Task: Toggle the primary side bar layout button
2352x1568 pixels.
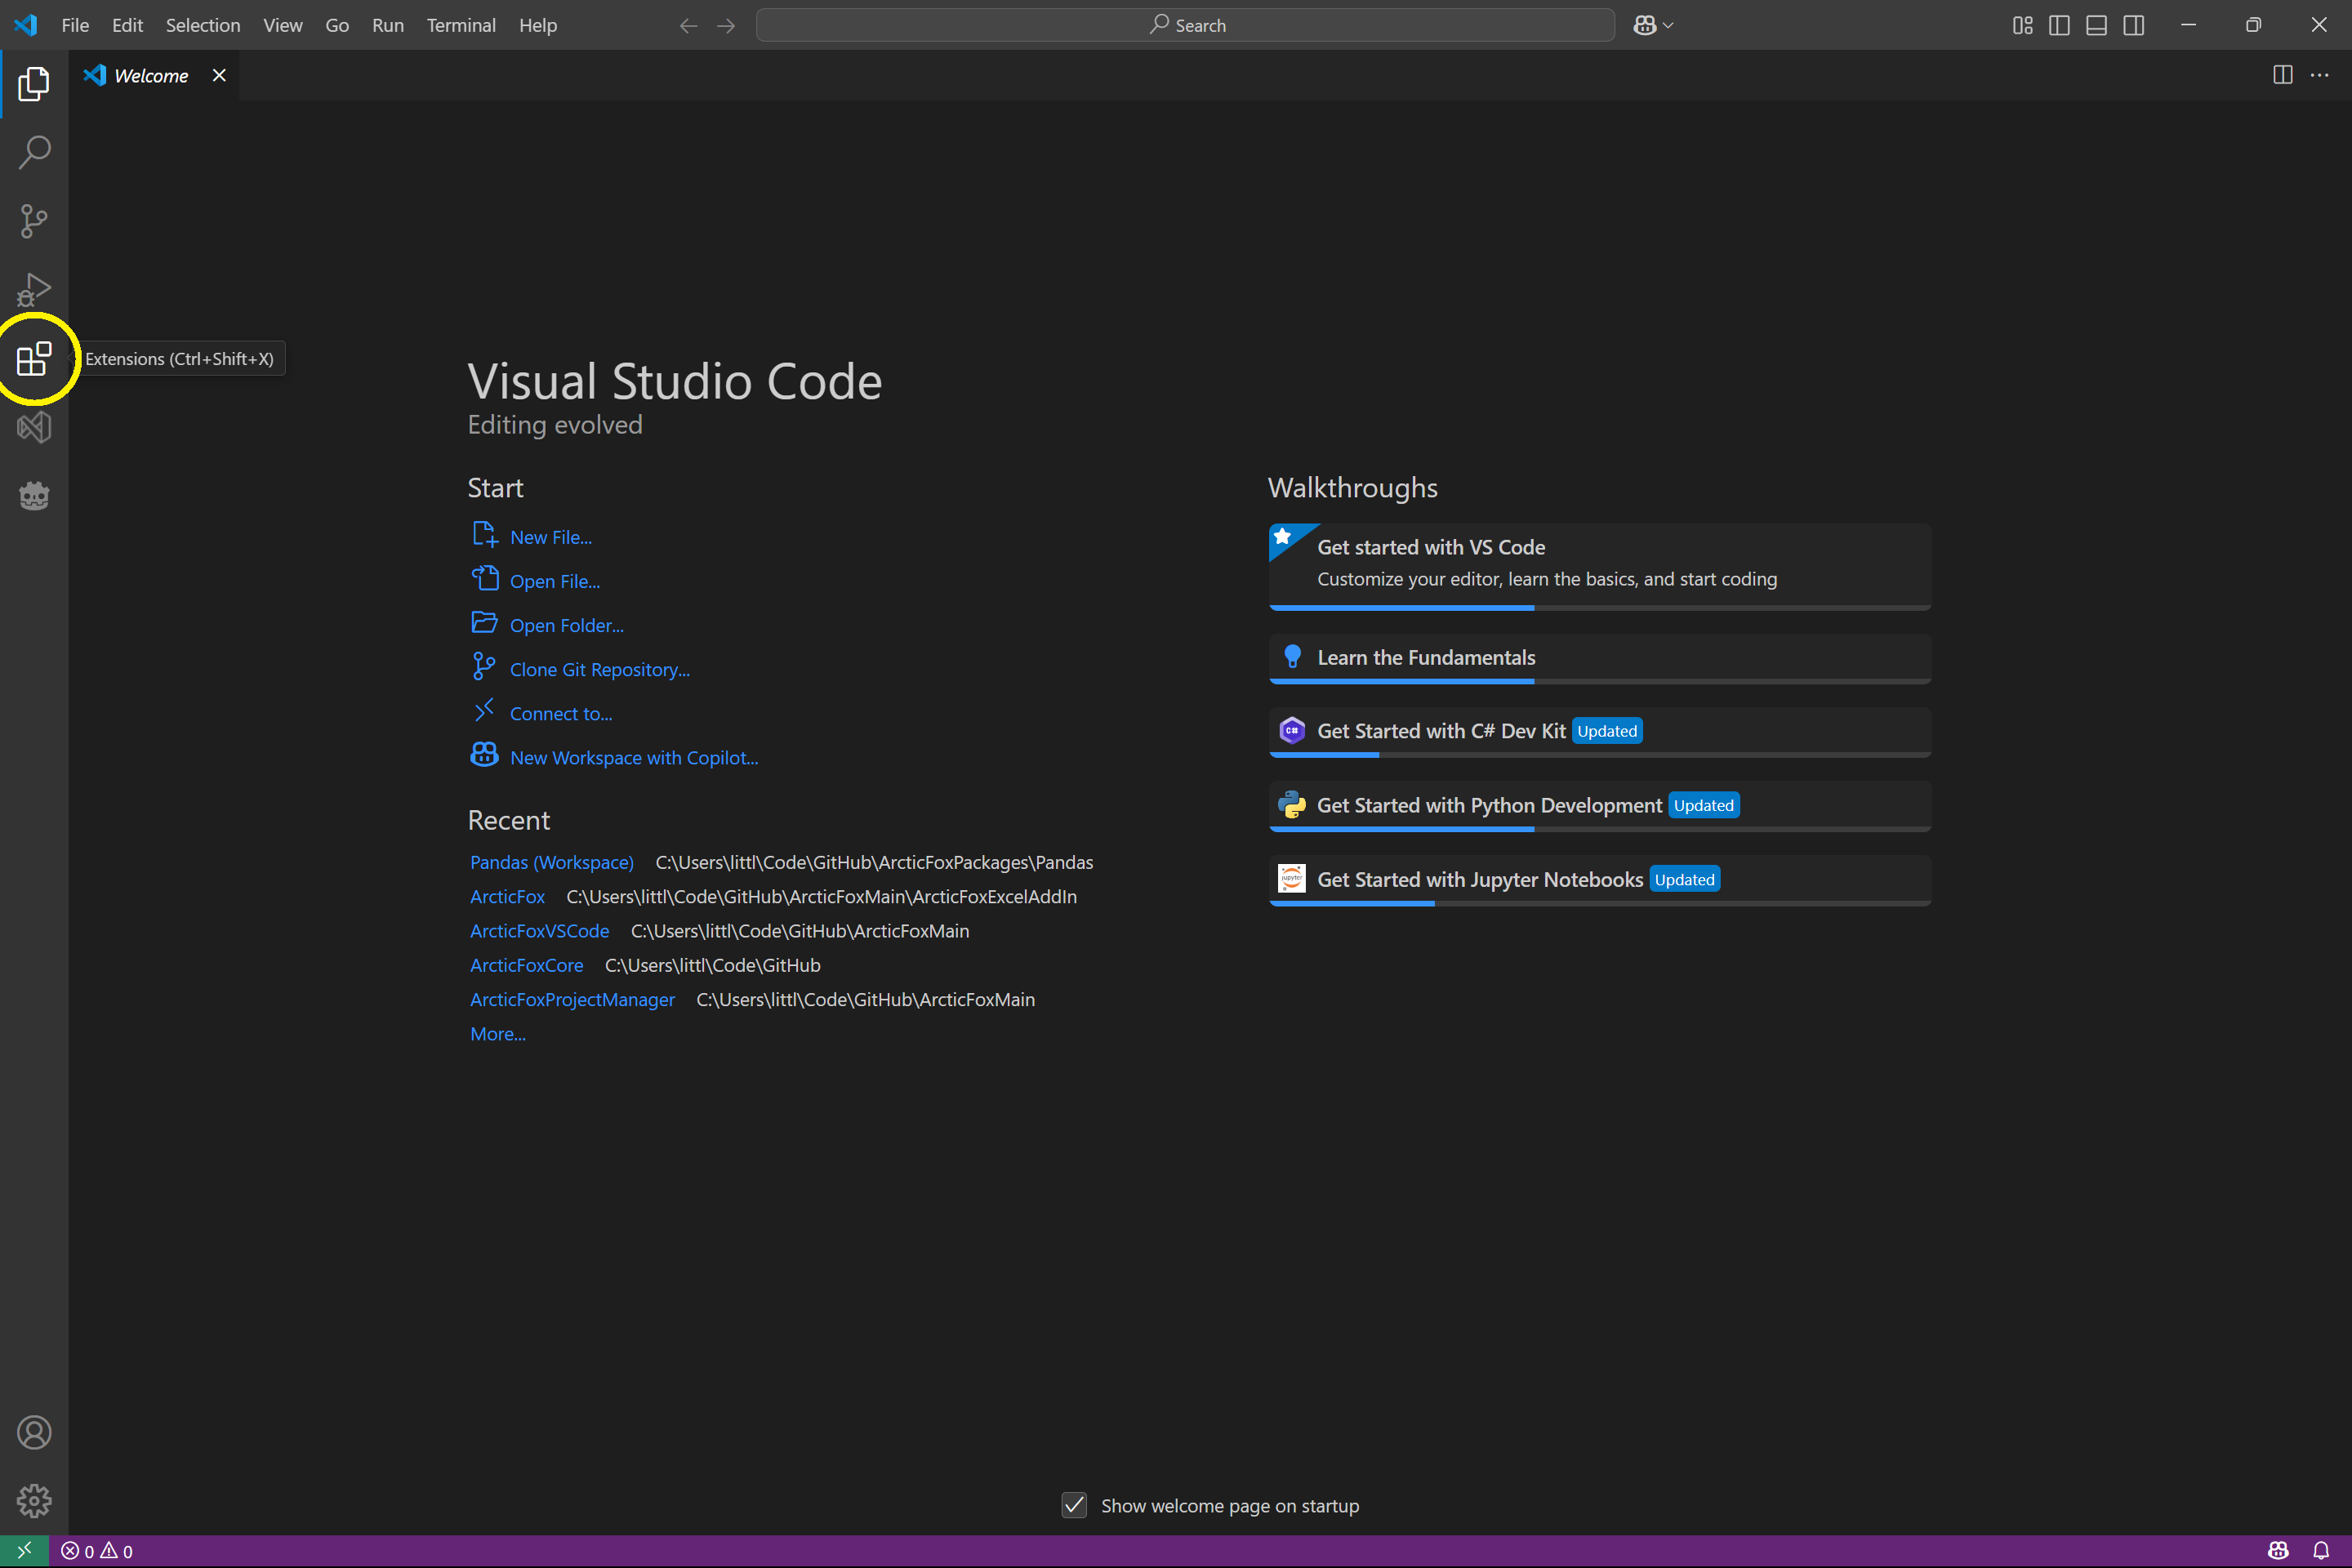Action: [x=2059, y=25]
